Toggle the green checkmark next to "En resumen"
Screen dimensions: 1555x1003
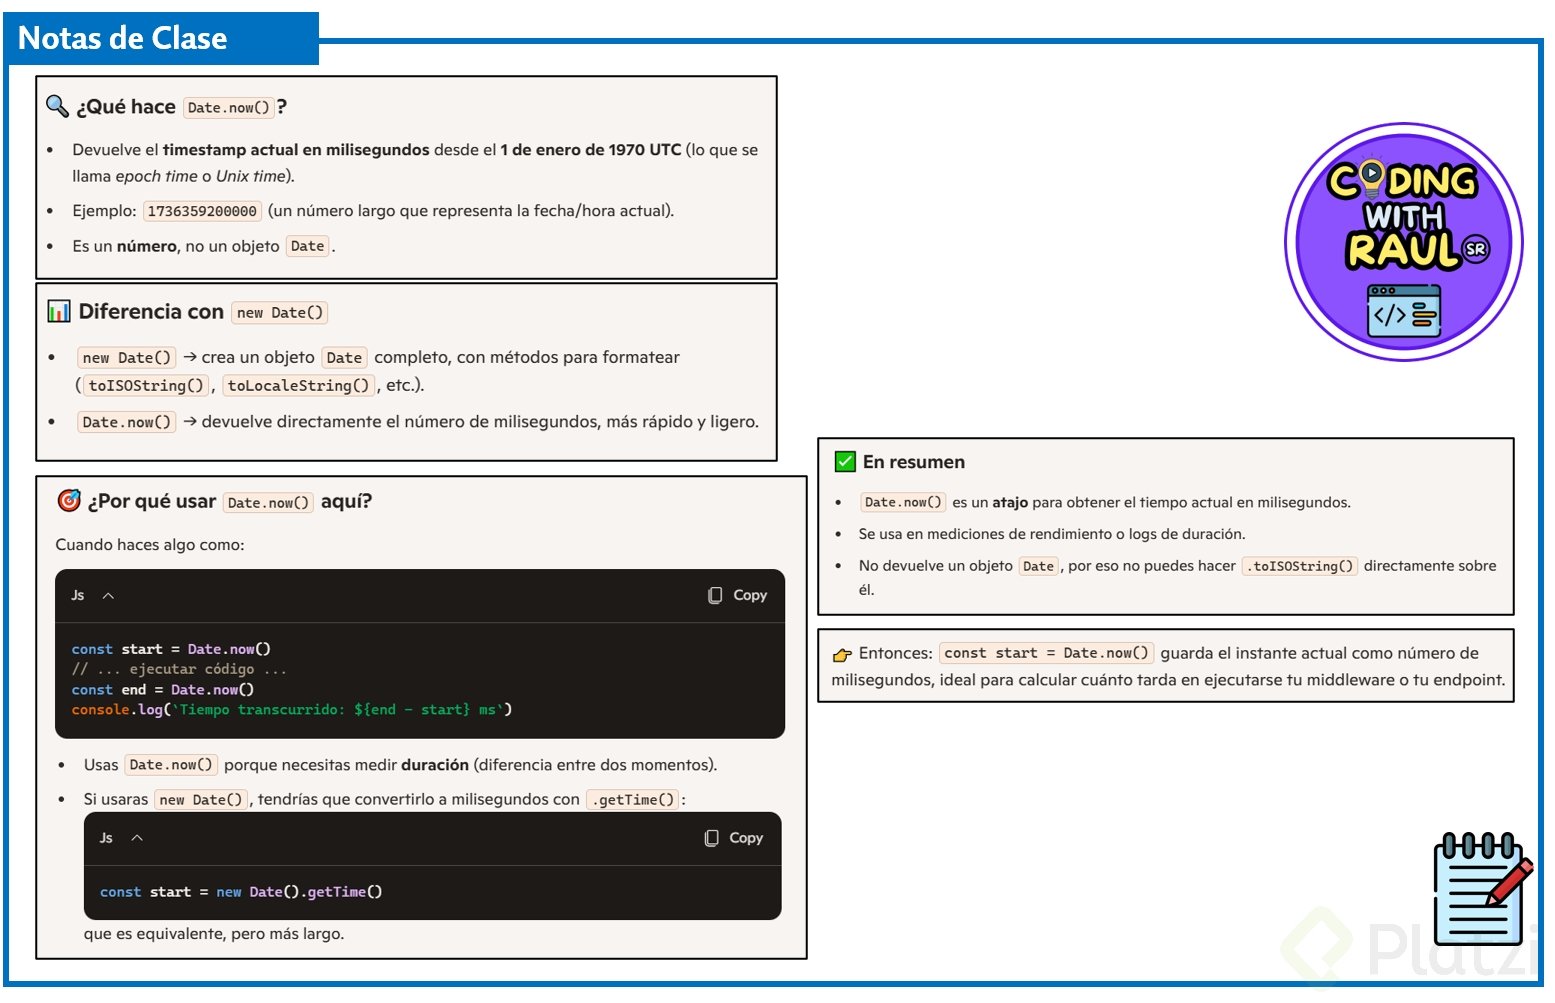pyautogui.click(x=845, y=462)
